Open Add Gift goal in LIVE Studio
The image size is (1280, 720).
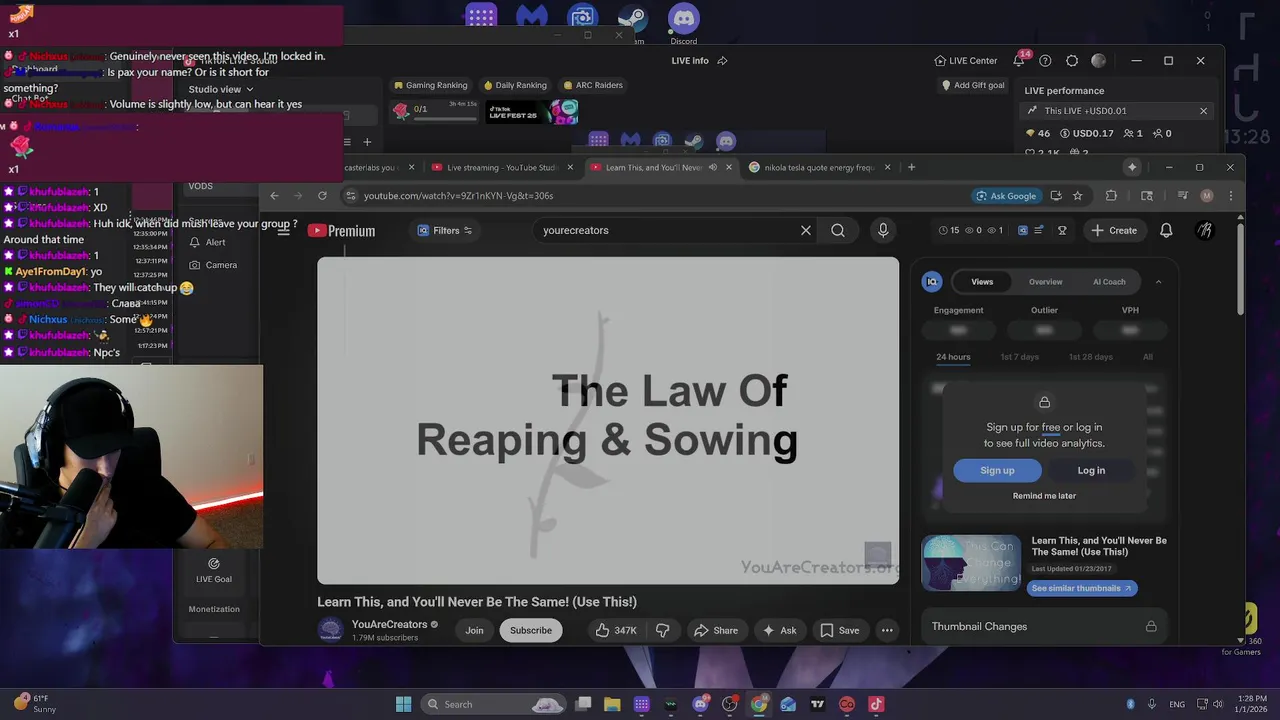click(973, 85)
